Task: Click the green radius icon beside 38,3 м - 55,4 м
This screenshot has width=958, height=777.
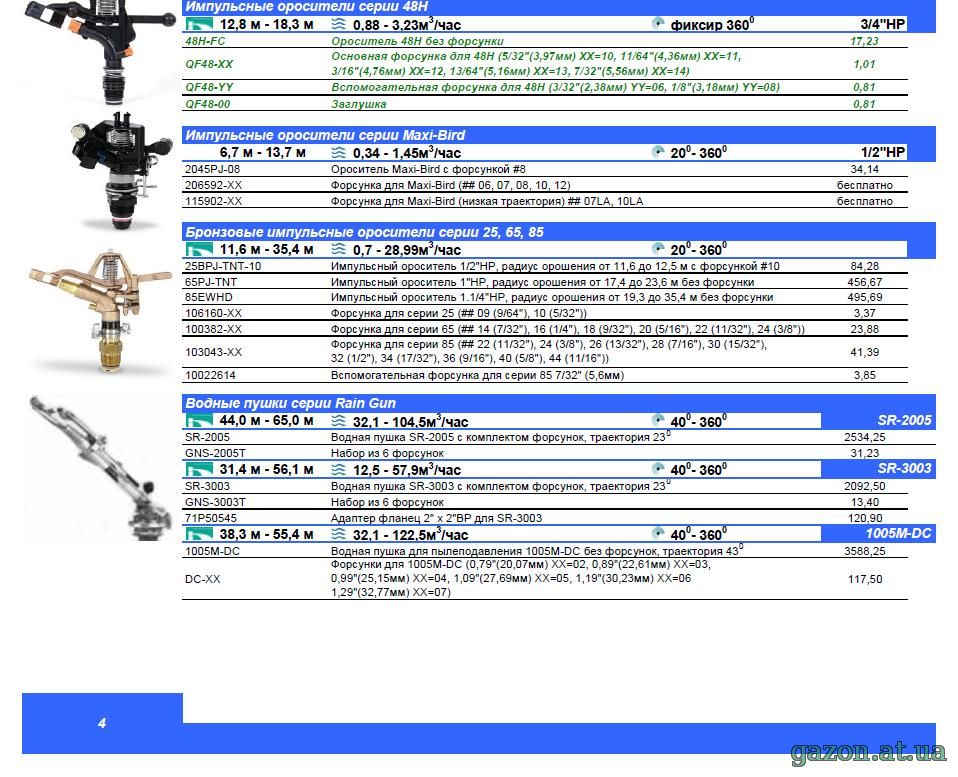Action: (x=199, y=534)
